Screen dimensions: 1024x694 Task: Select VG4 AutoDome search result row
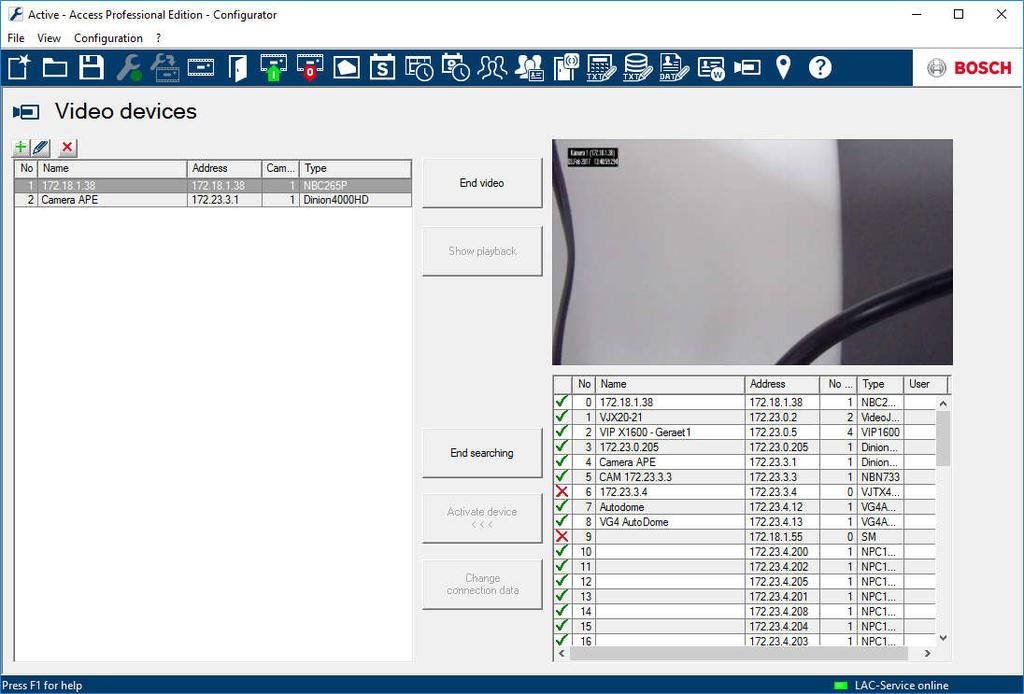click(744, 522)
